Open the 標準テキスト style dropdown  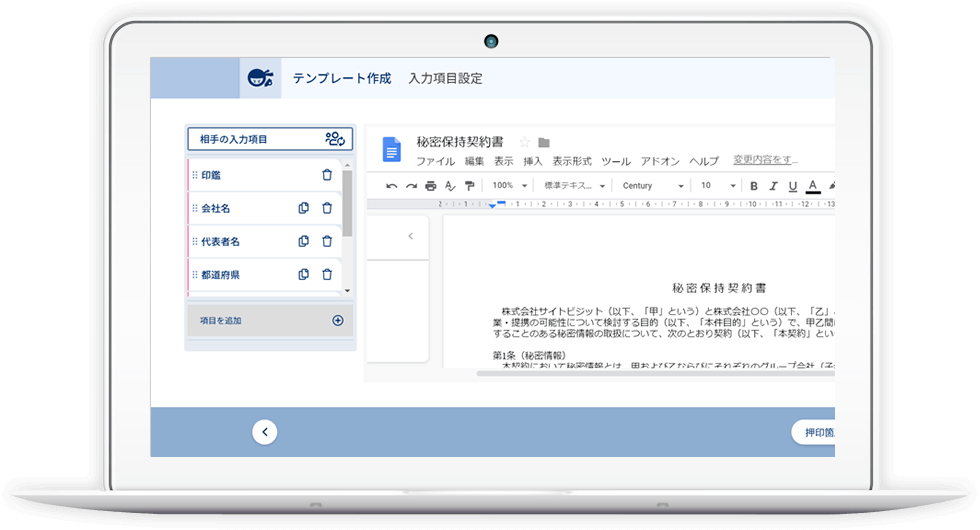(x=574, y=186)
